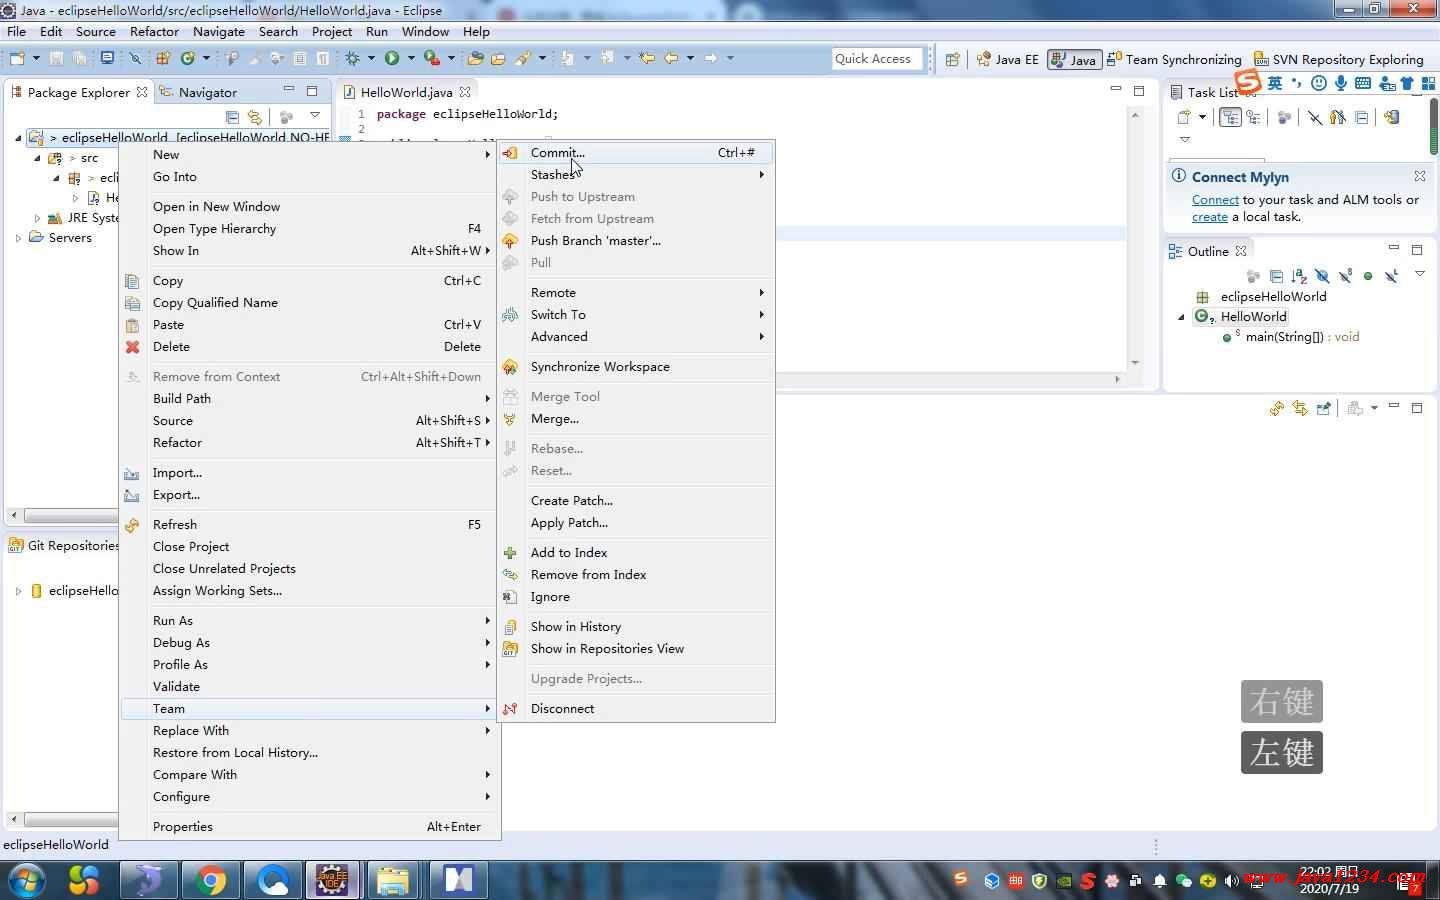The width and height of the screenshot is (1440, 900).
Task: Click the editor vertical scrollbar down arrow
Action: click(x=1135, y=363)
